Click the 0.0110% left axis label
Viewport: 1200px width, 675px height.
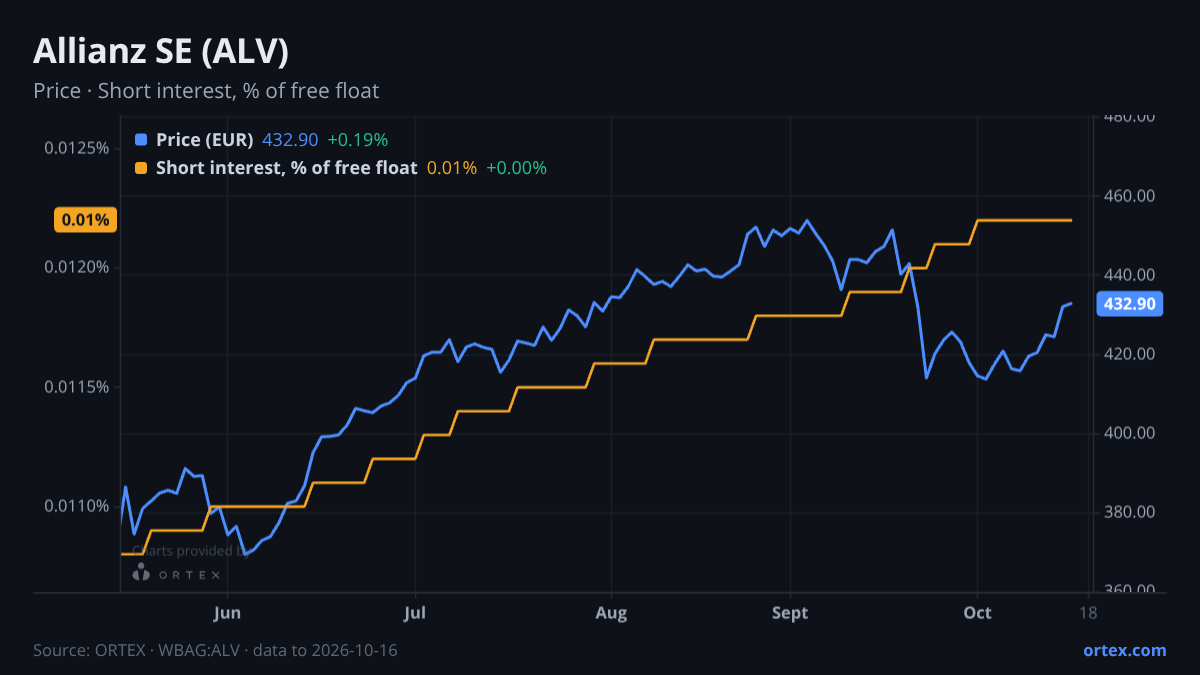pyautogui.click(x=76, y=506)
